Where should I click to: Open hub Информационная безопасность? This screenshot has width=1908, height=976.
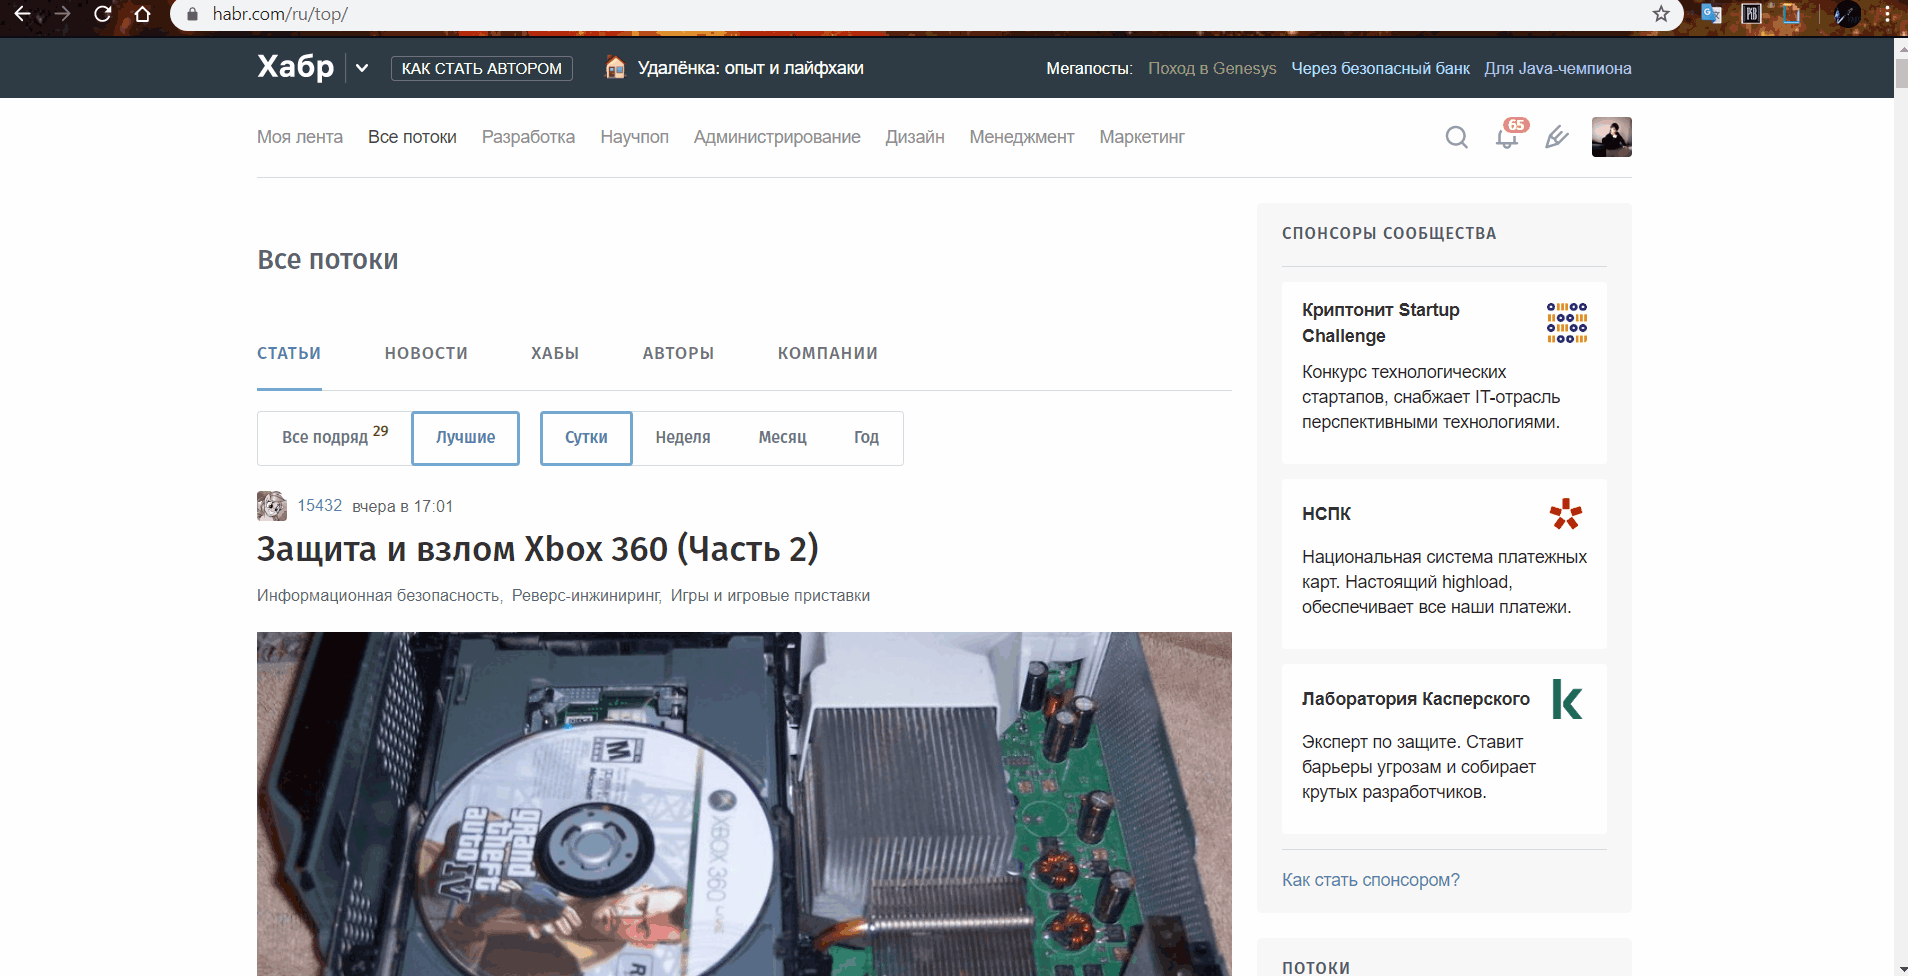(x=378, y=596)
